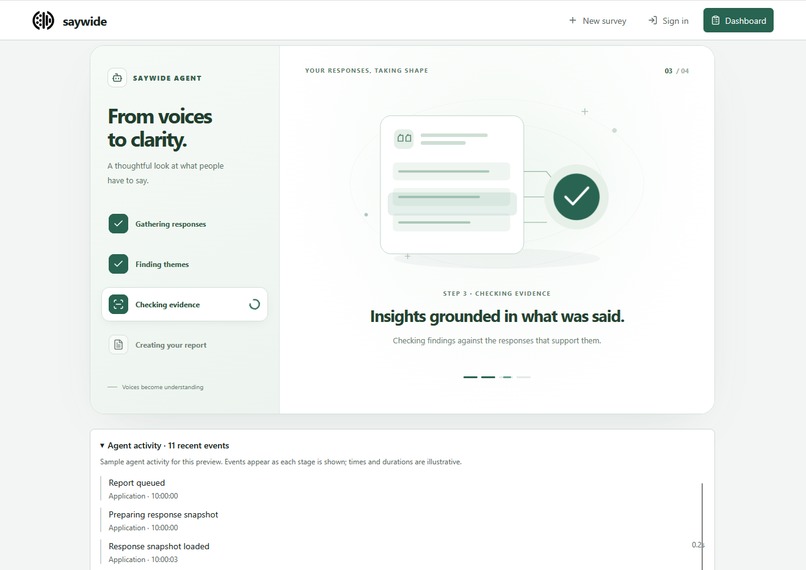Click the spinner in Checking evidence row
Screen dimensions: 806x570
coord(254,304)
